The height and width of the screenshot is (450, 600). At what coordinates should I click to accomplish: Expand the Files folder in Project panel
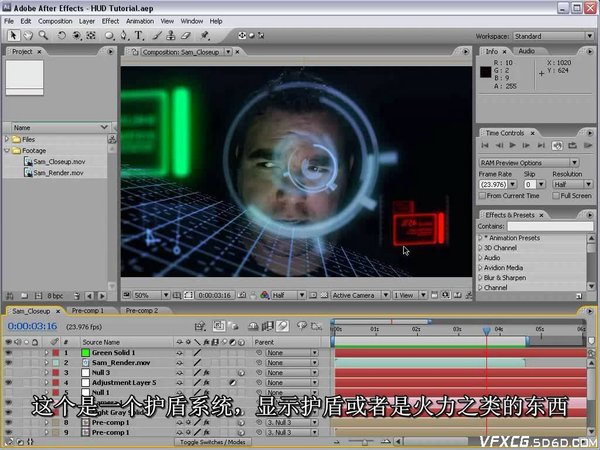coord(9,140)
